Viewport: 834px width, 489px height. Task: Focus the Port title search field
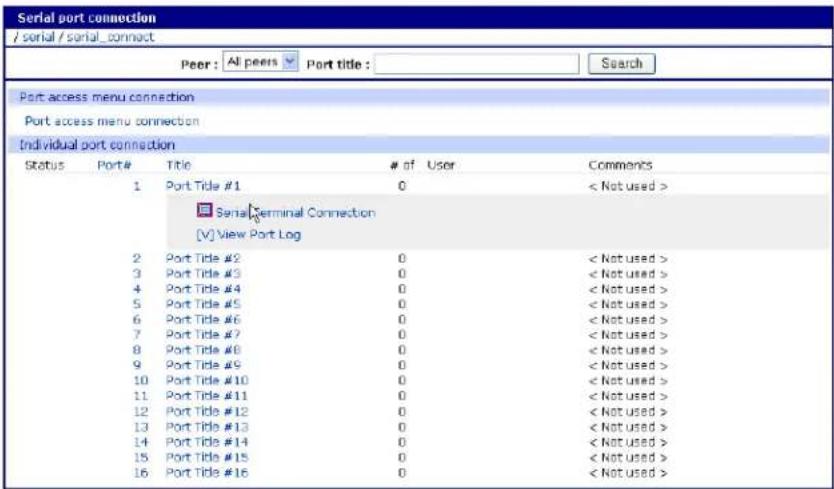pyautogui.click(x=477, y=64)
